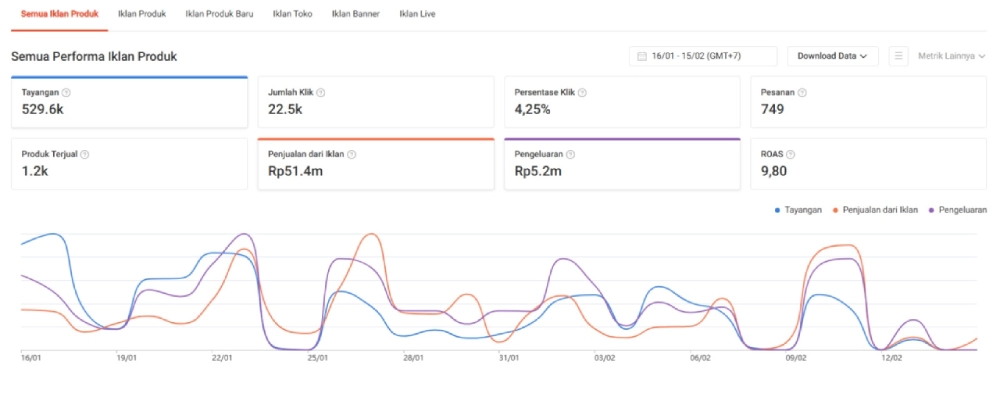Open the Iklan Live tab
Image resolution: width=1000 pixels, height=394 pixels.
(x=417, y=13)
